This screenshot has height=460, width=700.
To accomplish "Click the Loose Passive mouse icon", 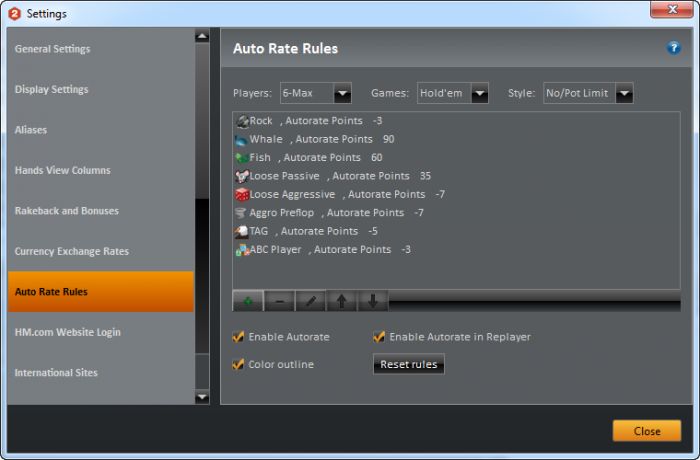I will click(x=242, y=176).
